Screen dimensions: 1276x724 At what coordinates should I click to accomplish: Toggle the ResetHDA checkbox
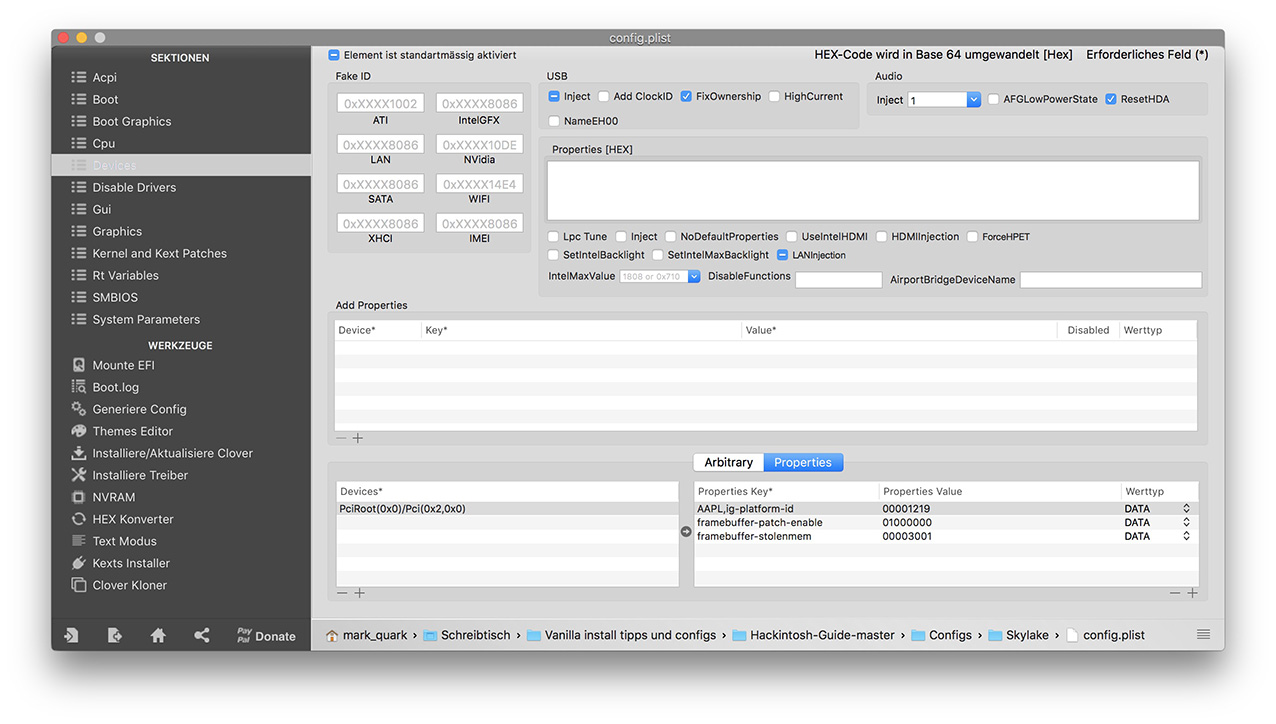pos(1111,99)
